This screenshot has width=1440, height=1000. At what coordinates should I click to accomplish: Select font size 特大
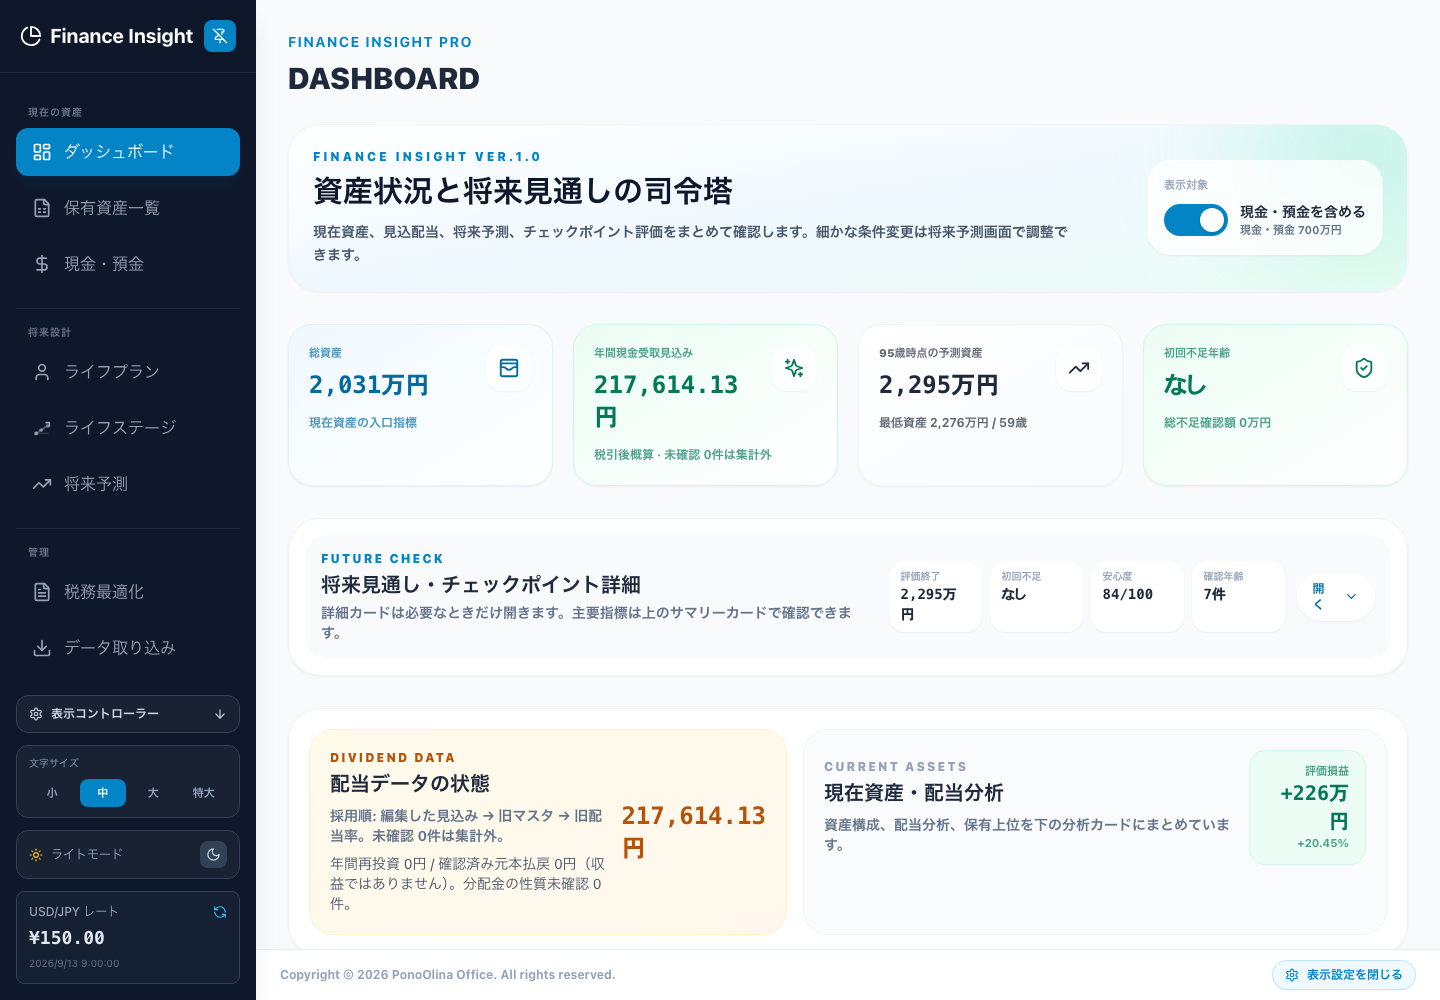coord(204,793)
